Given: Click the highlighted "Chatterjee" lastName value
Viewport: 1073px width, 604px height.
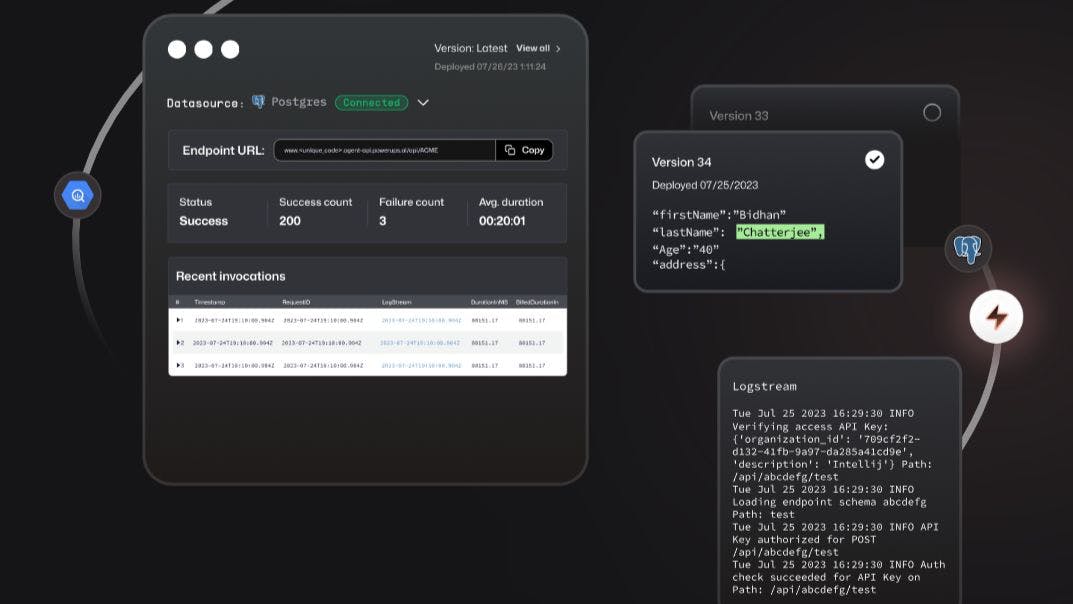Looking at the screenshot, I should 780,232.
